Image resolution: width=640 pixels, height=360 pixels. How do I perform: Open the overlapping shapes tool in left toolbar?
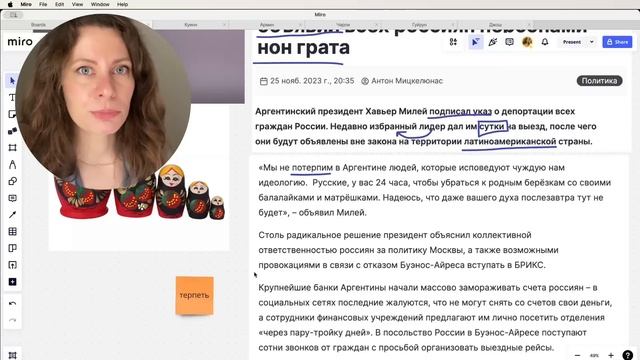12,181
